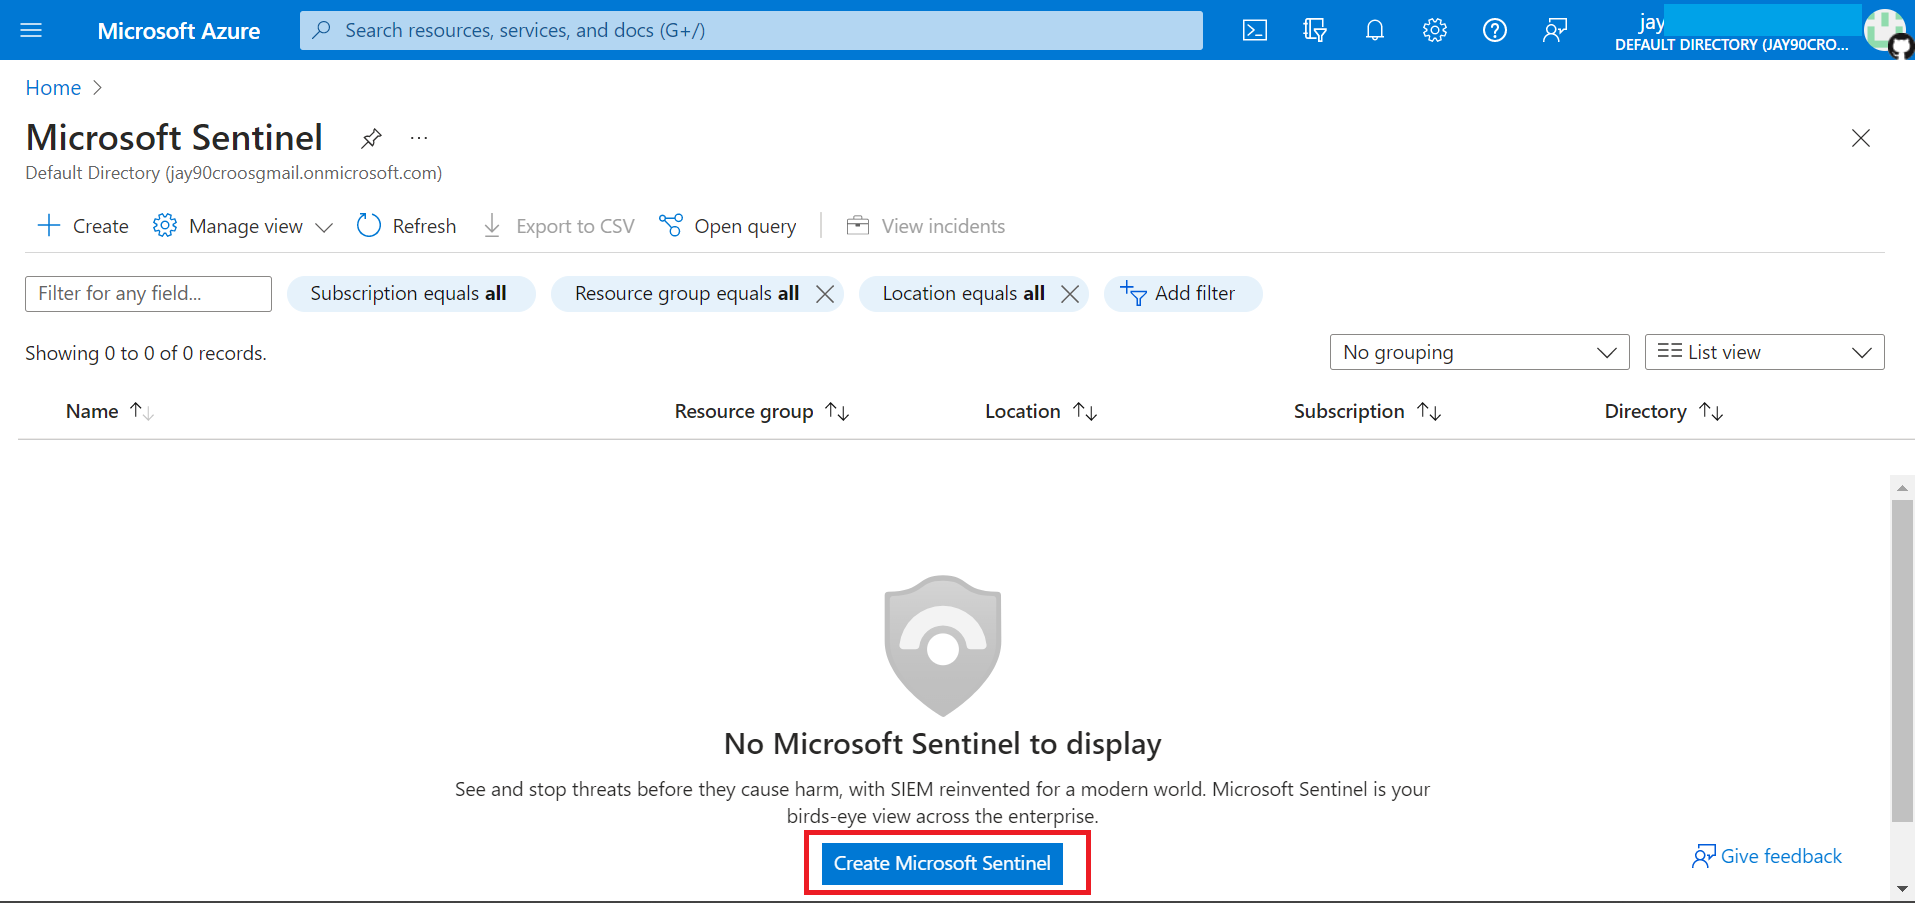Viewport: 1915px width, 903px height.
Task: Expand the Manage view menu
Action: tap(243, 226)
